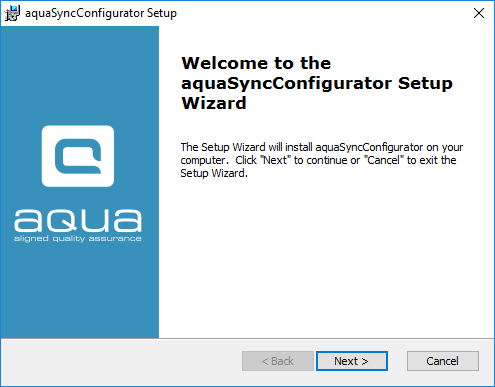The image size is (495, 387).
Task: Click the empty blue banner area below the tagline
Action: (79, 290)
